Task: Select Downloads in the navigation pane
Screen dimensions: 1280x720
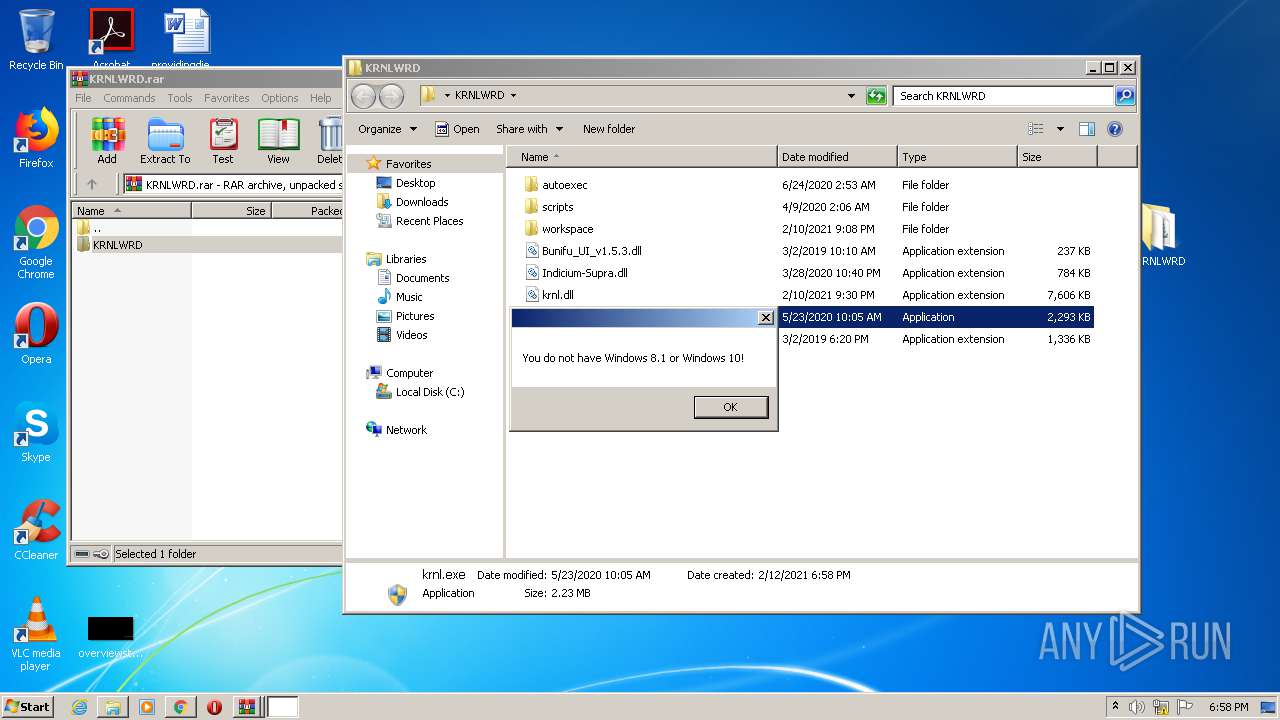Action: 412,202
